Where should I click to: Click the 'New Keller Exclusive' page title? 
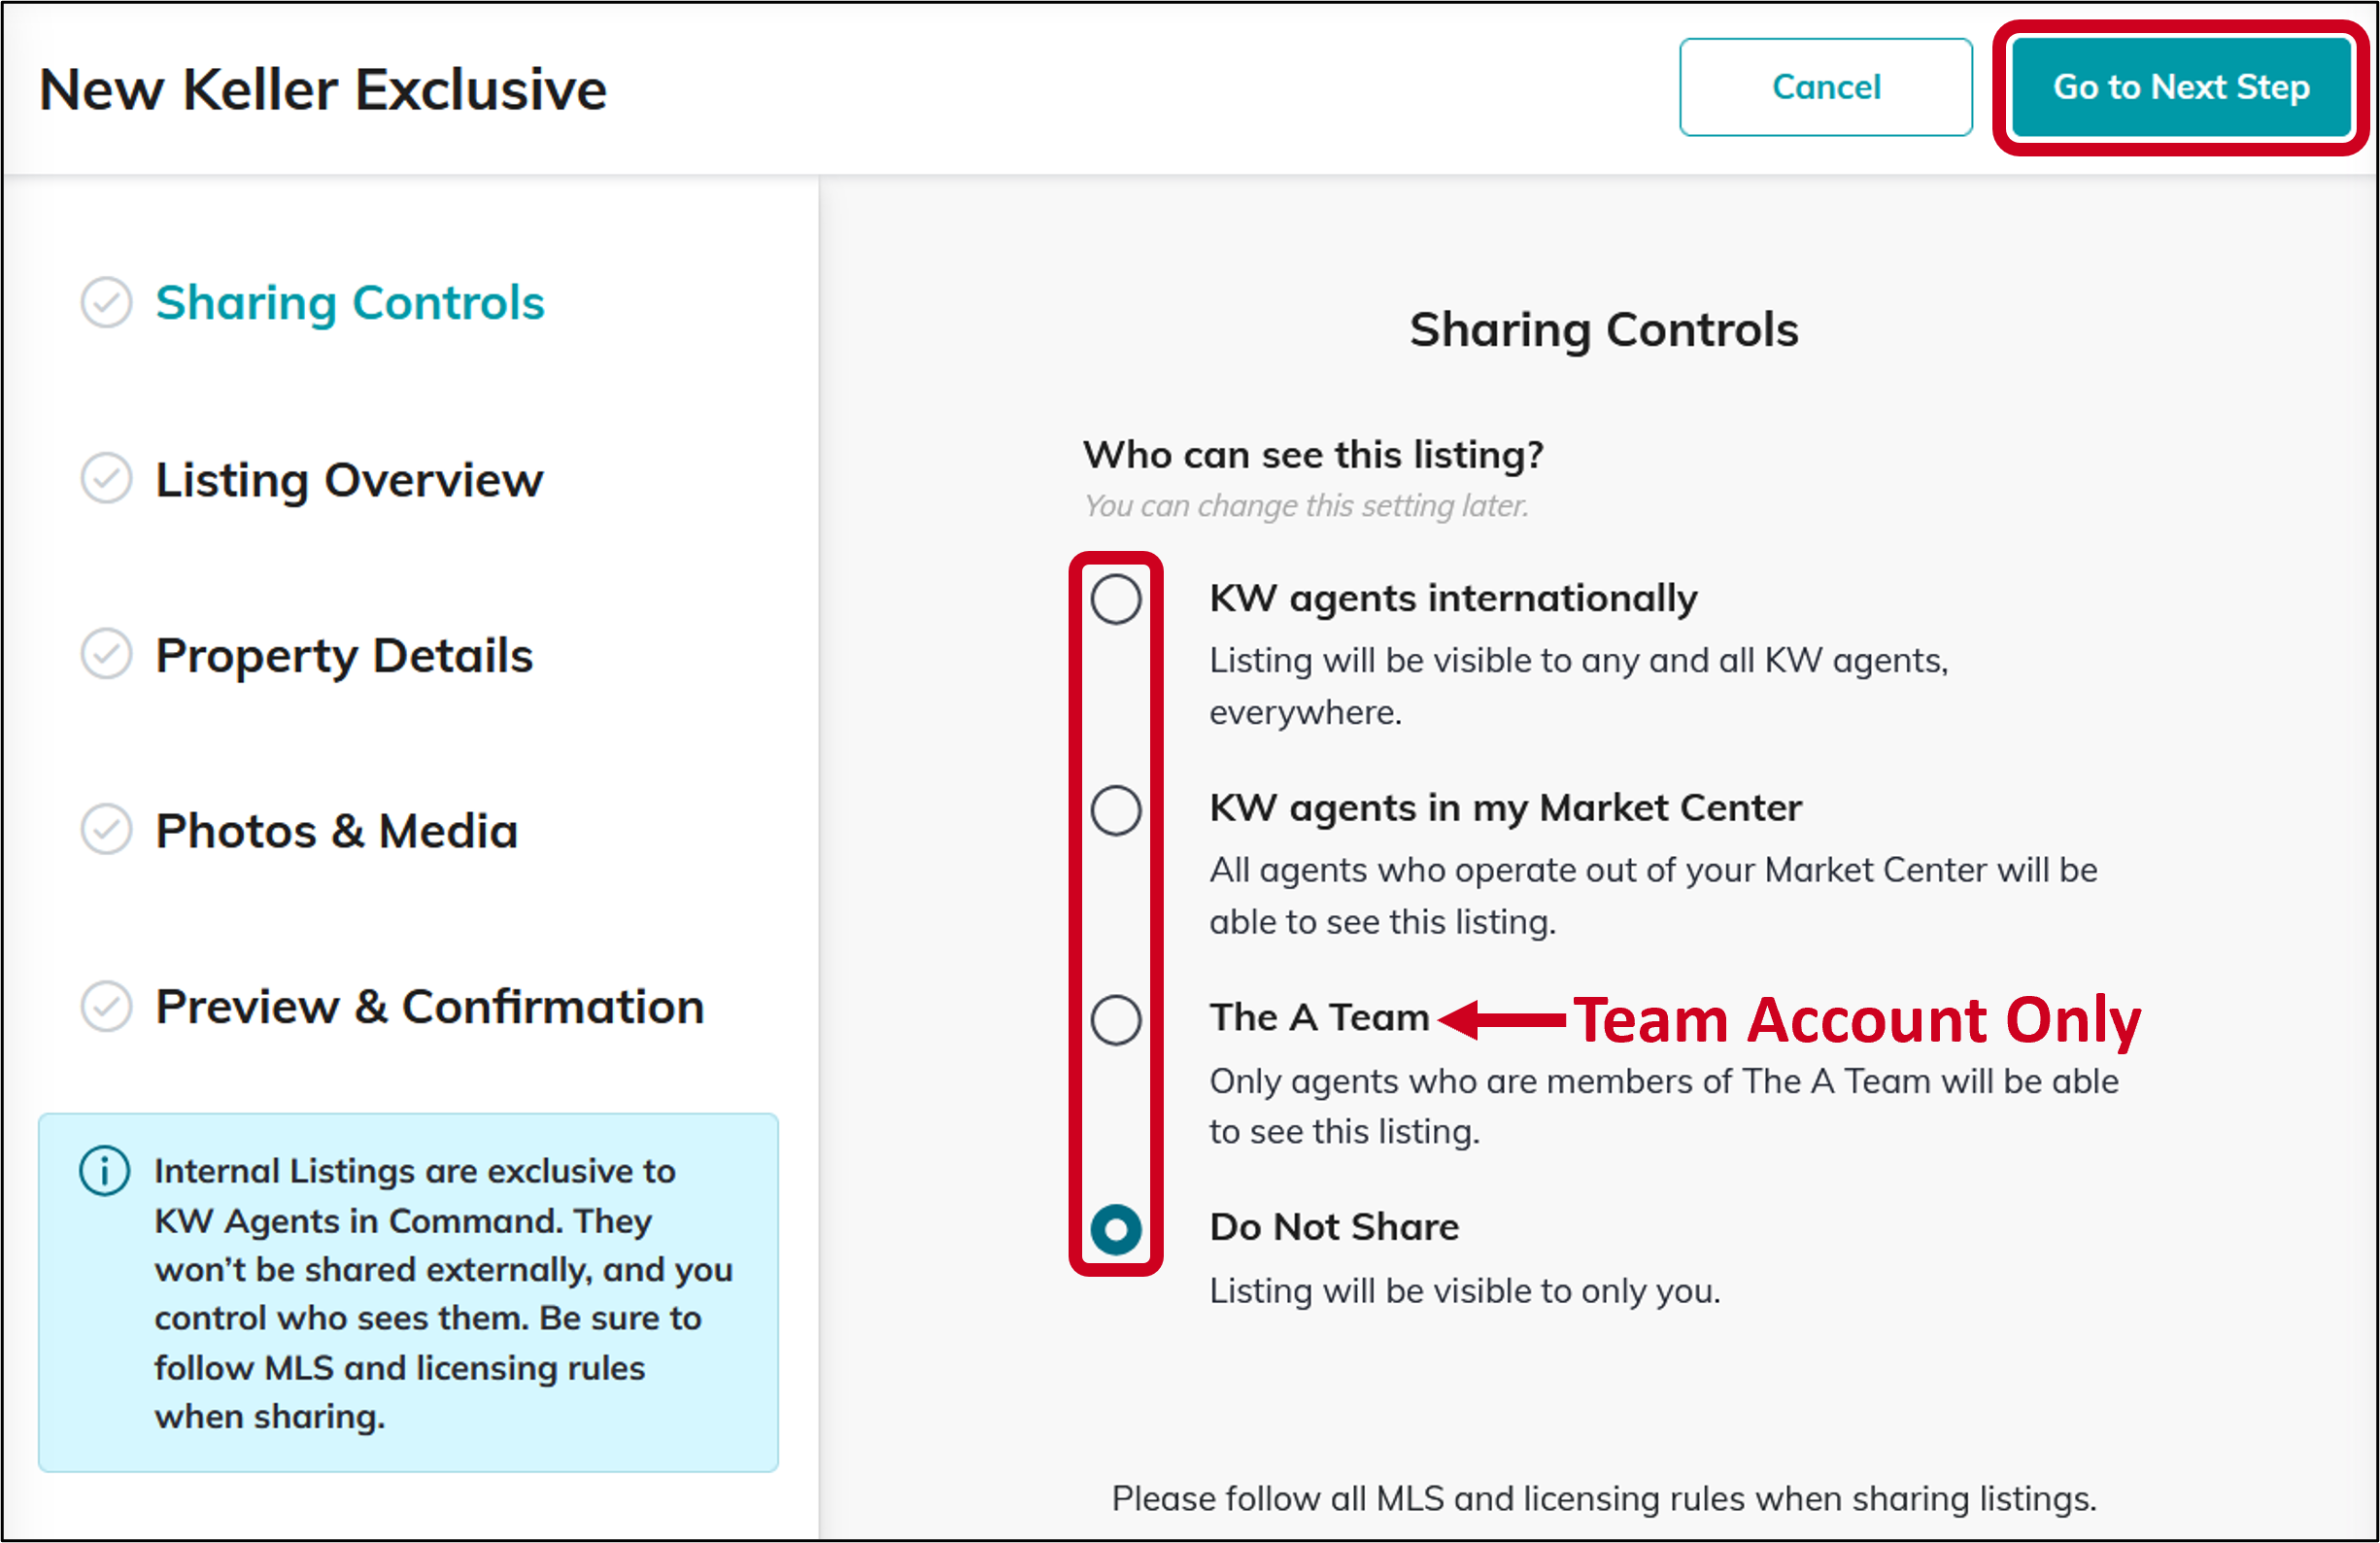[322, 90]
